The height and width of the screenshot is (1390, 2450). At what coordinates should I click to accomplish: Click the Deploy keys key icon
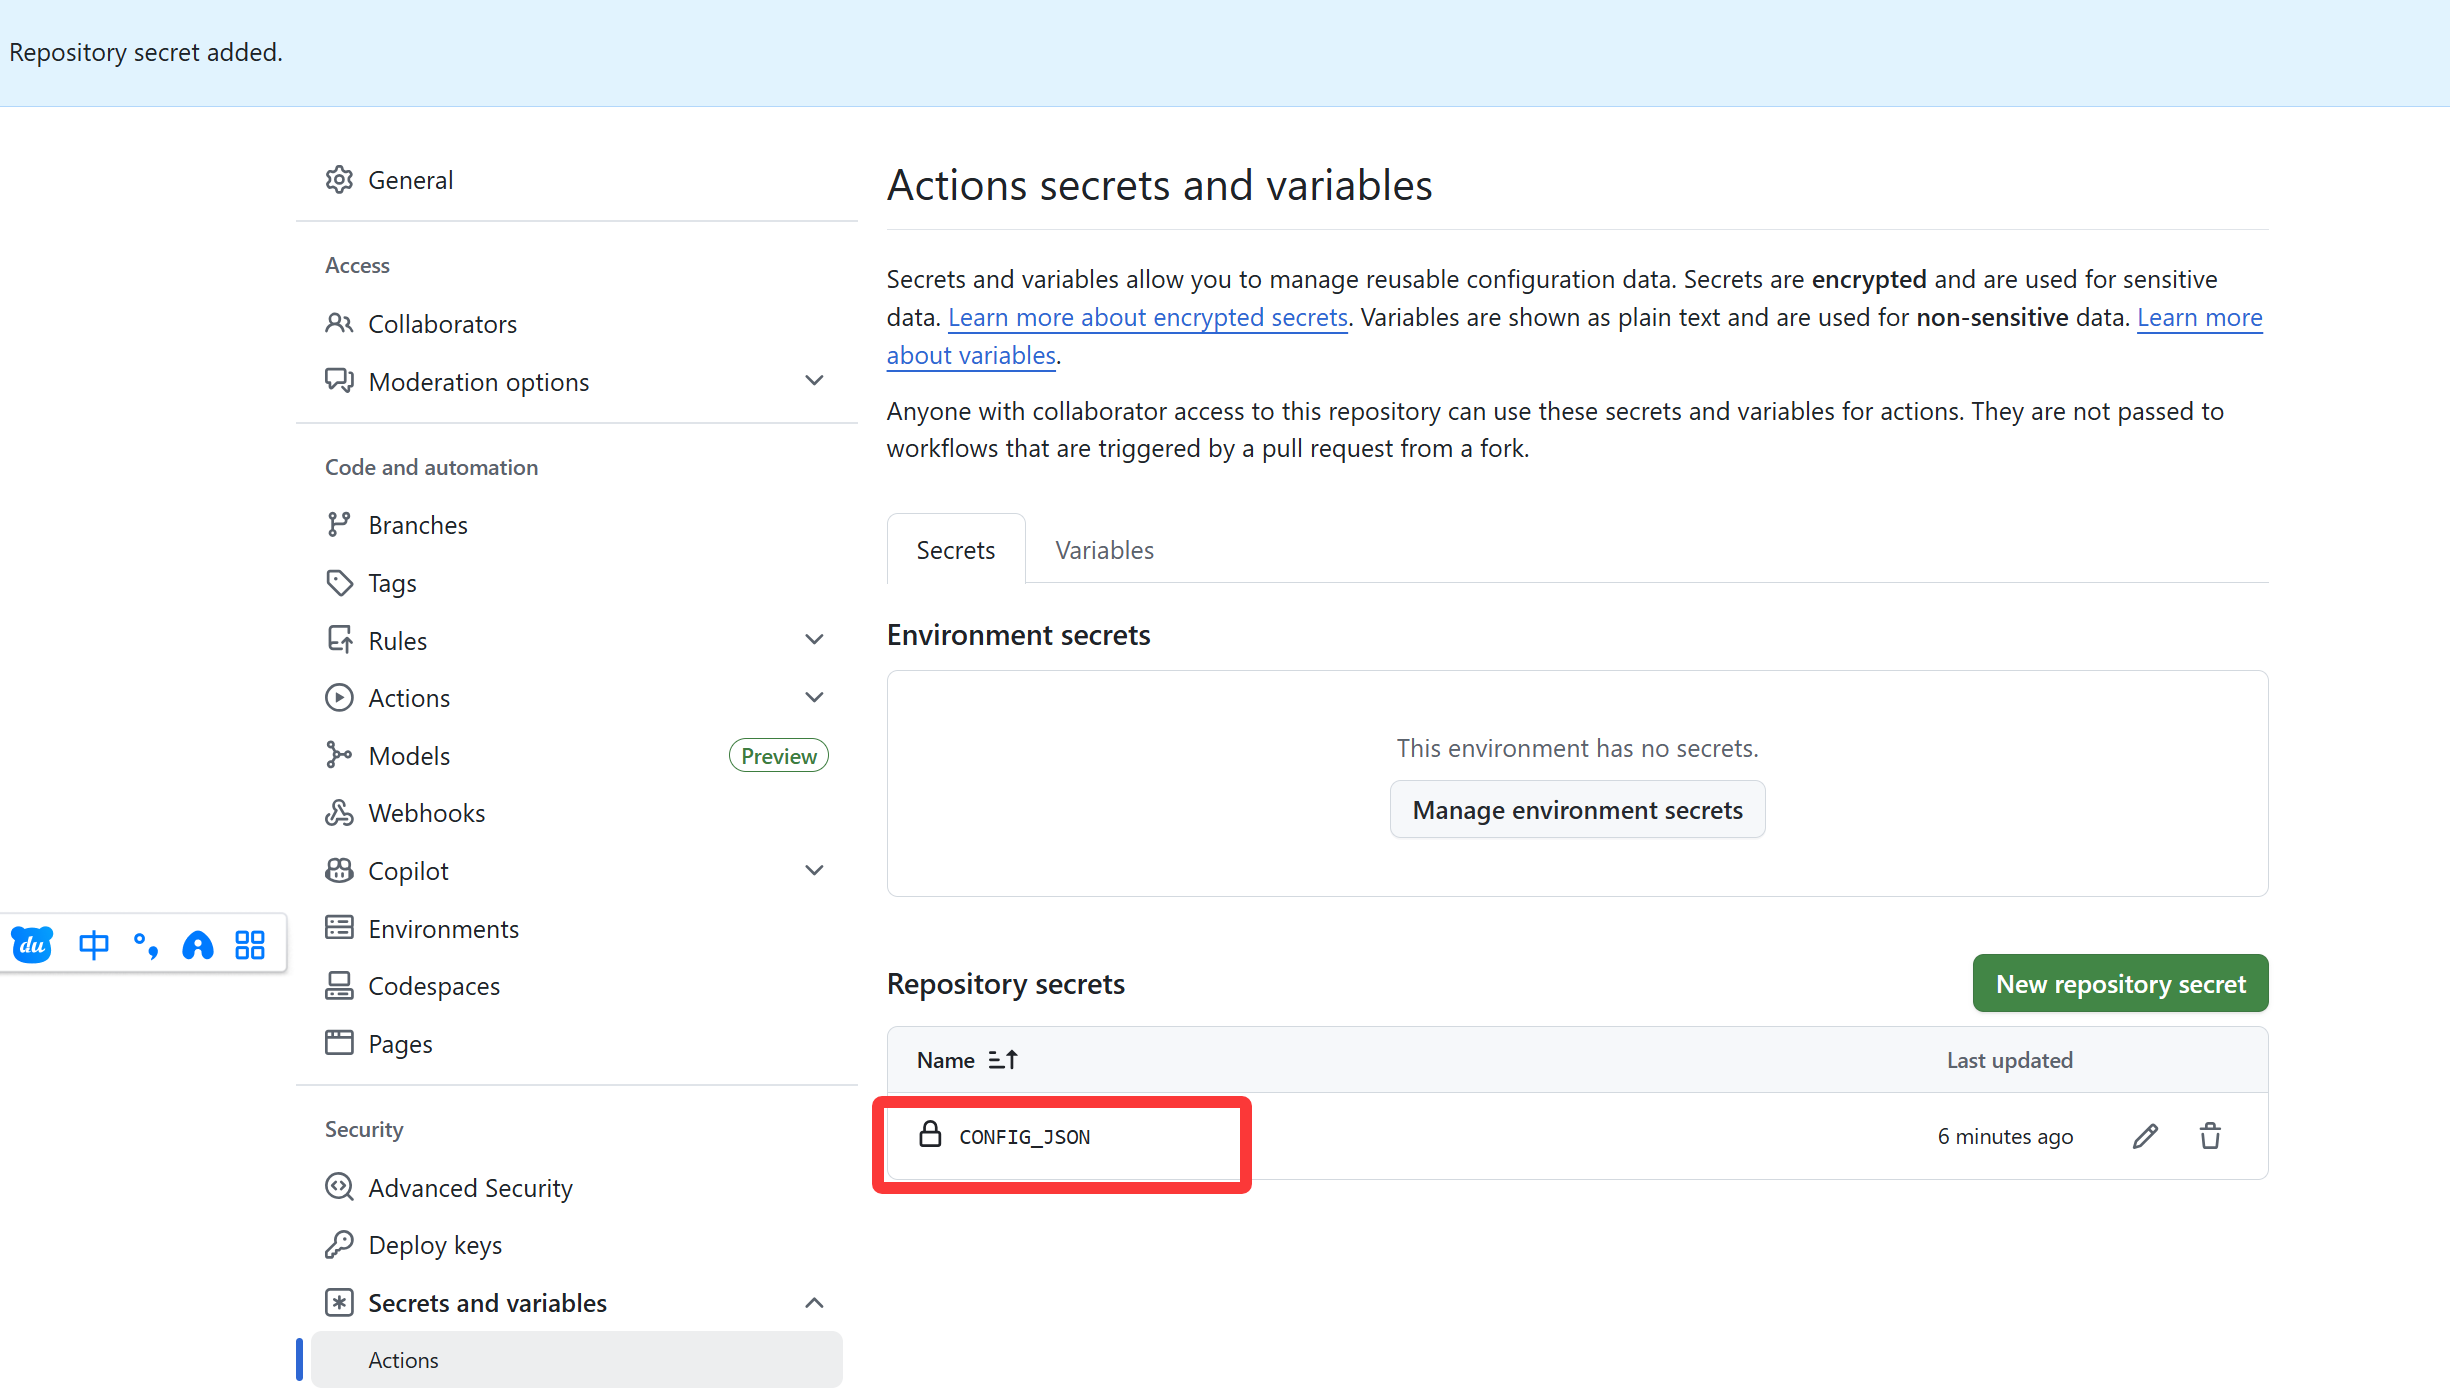click(339, 1245)
